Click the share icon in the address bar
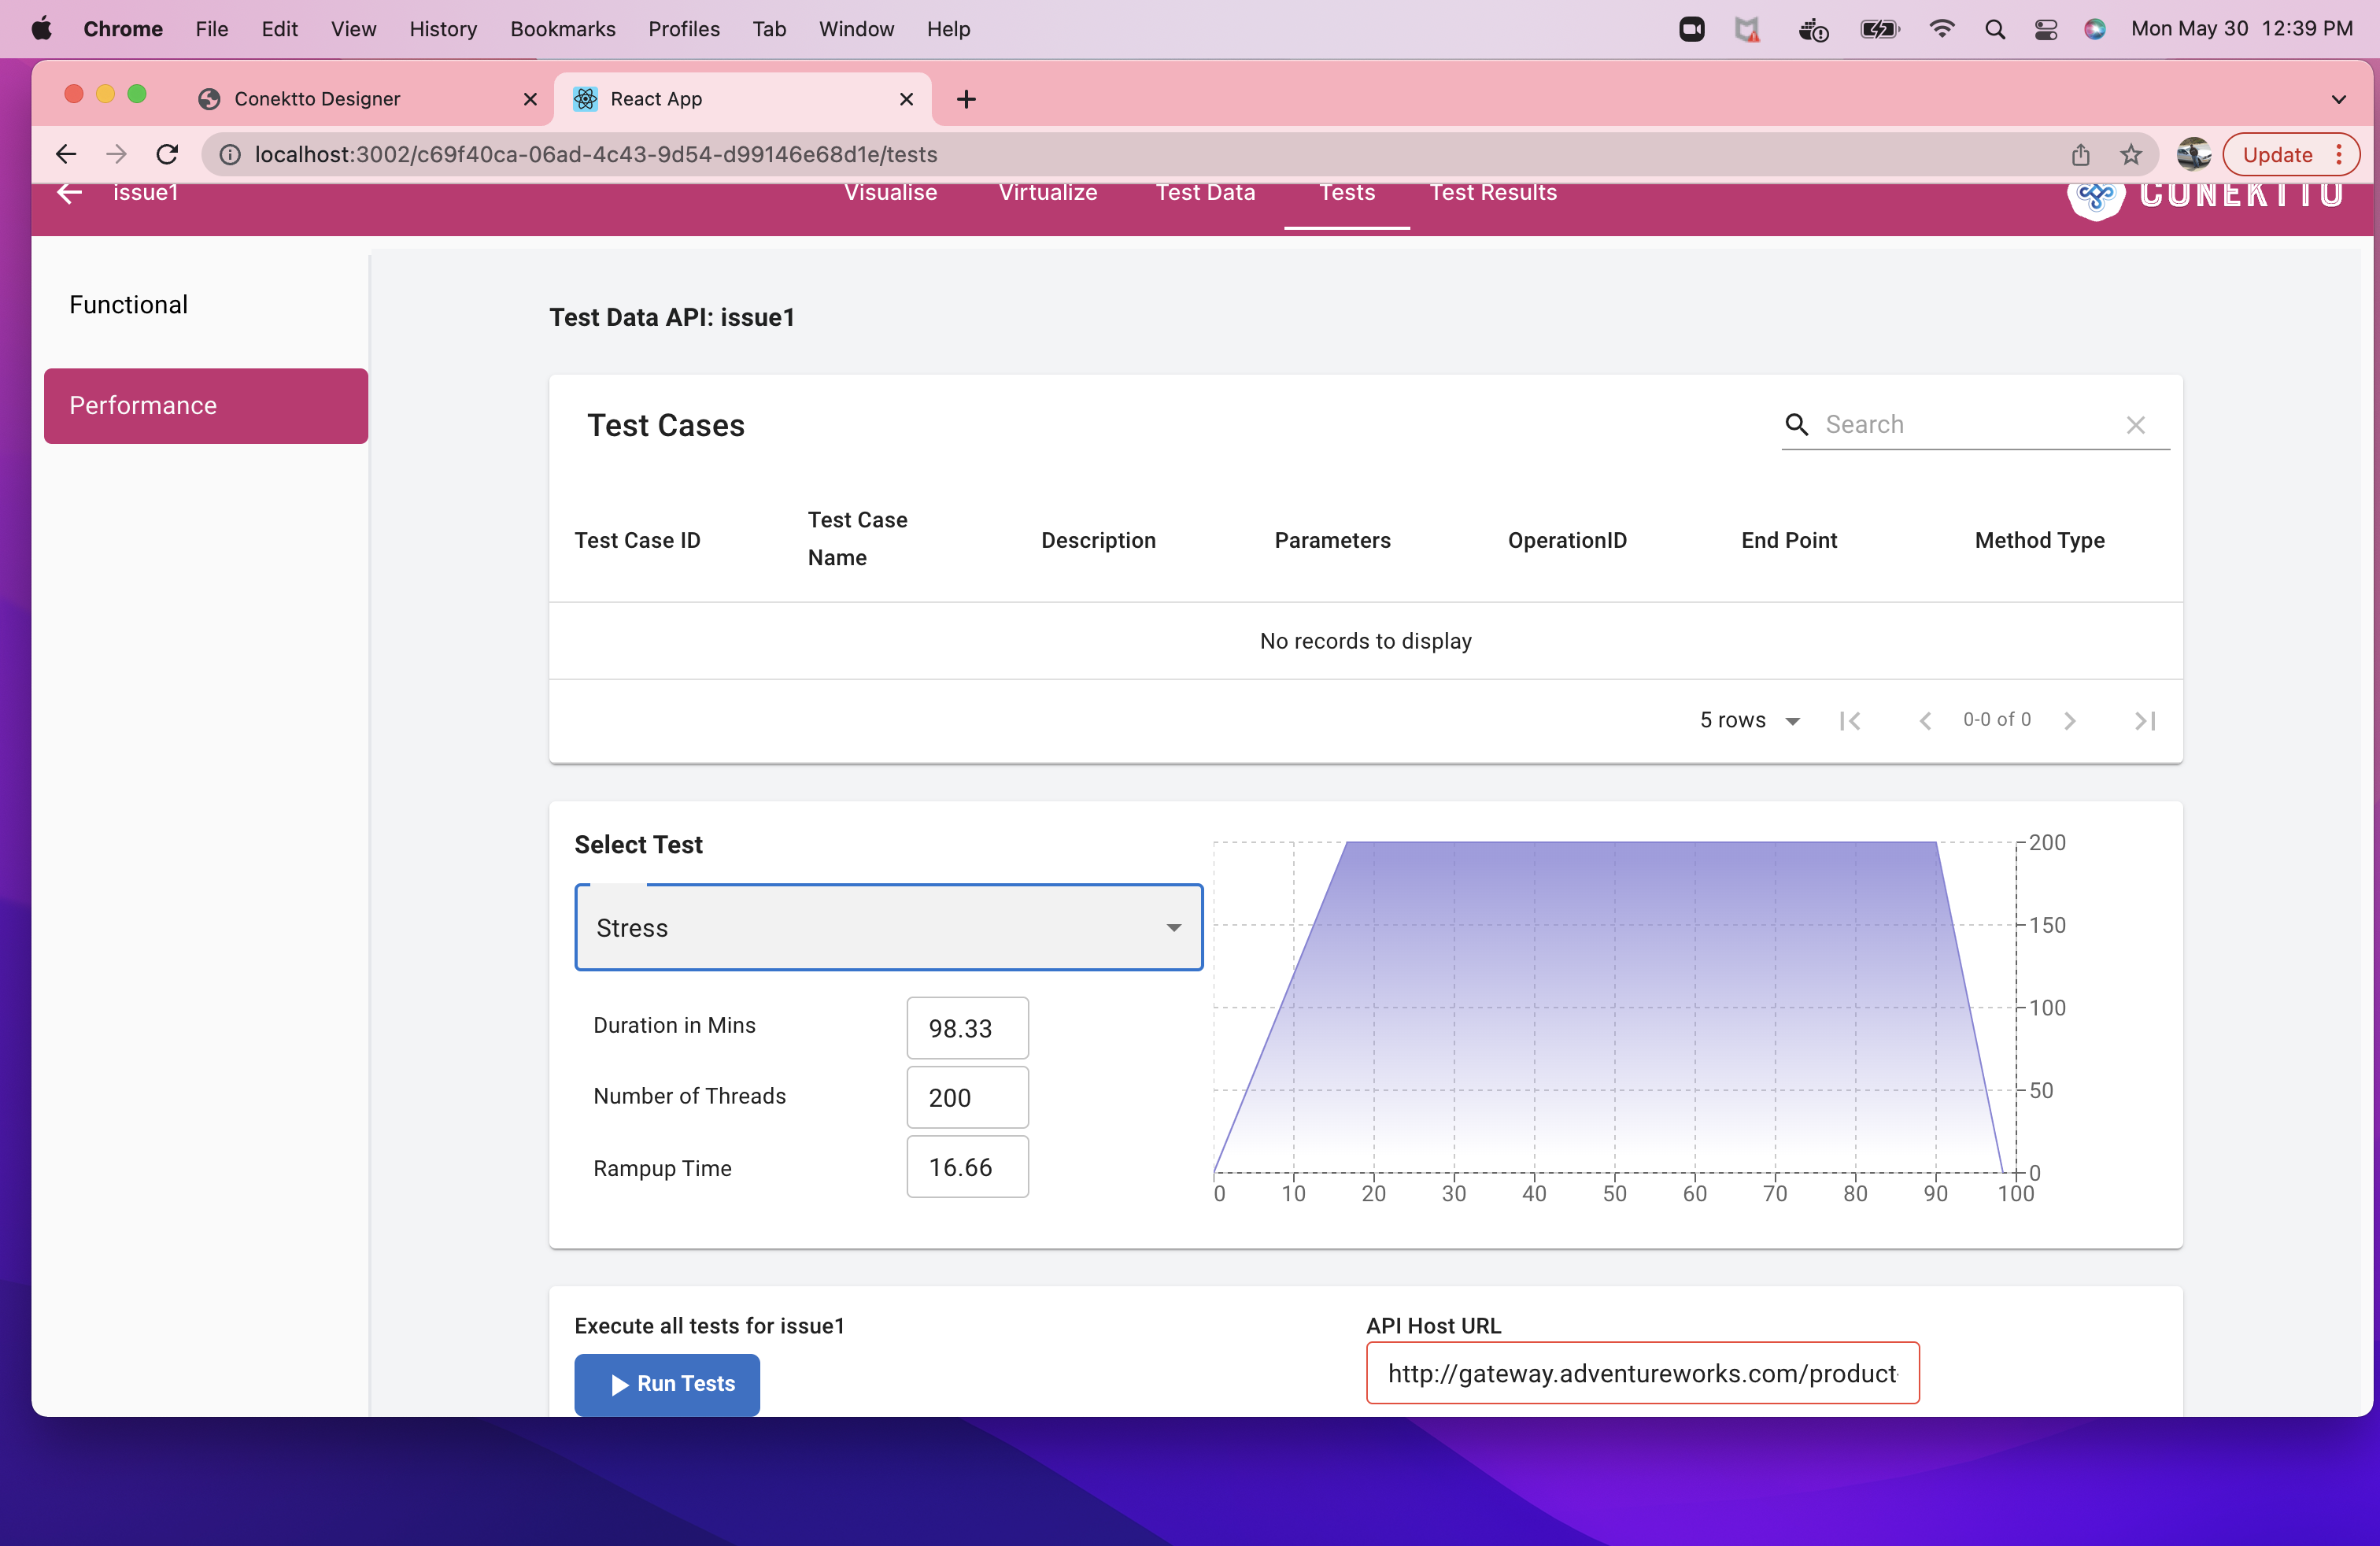Viewport: 2380px width, 1546px height. click(2080, 155)
